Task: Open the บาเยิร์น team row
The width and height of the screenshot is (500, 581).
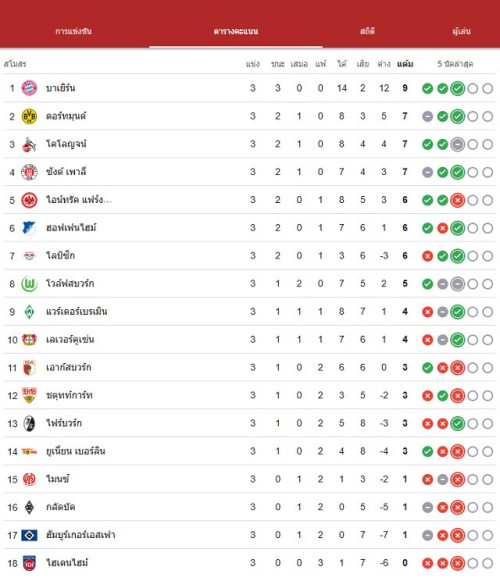Action: [249, 88]
